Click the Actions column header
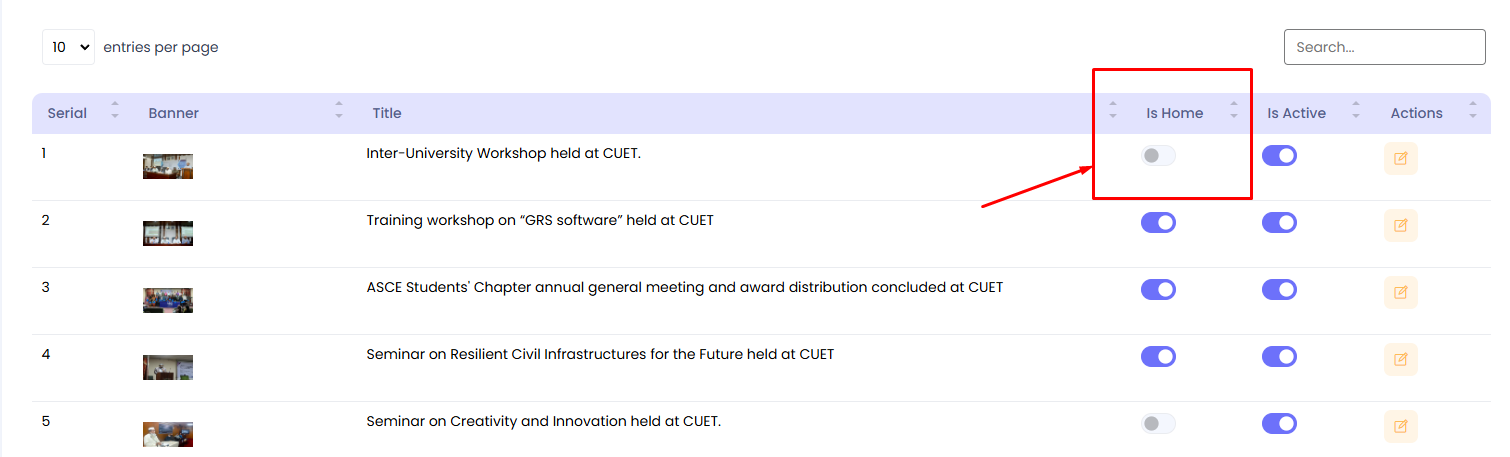This screenshot has width=1510, height=457. [1416, 113]
